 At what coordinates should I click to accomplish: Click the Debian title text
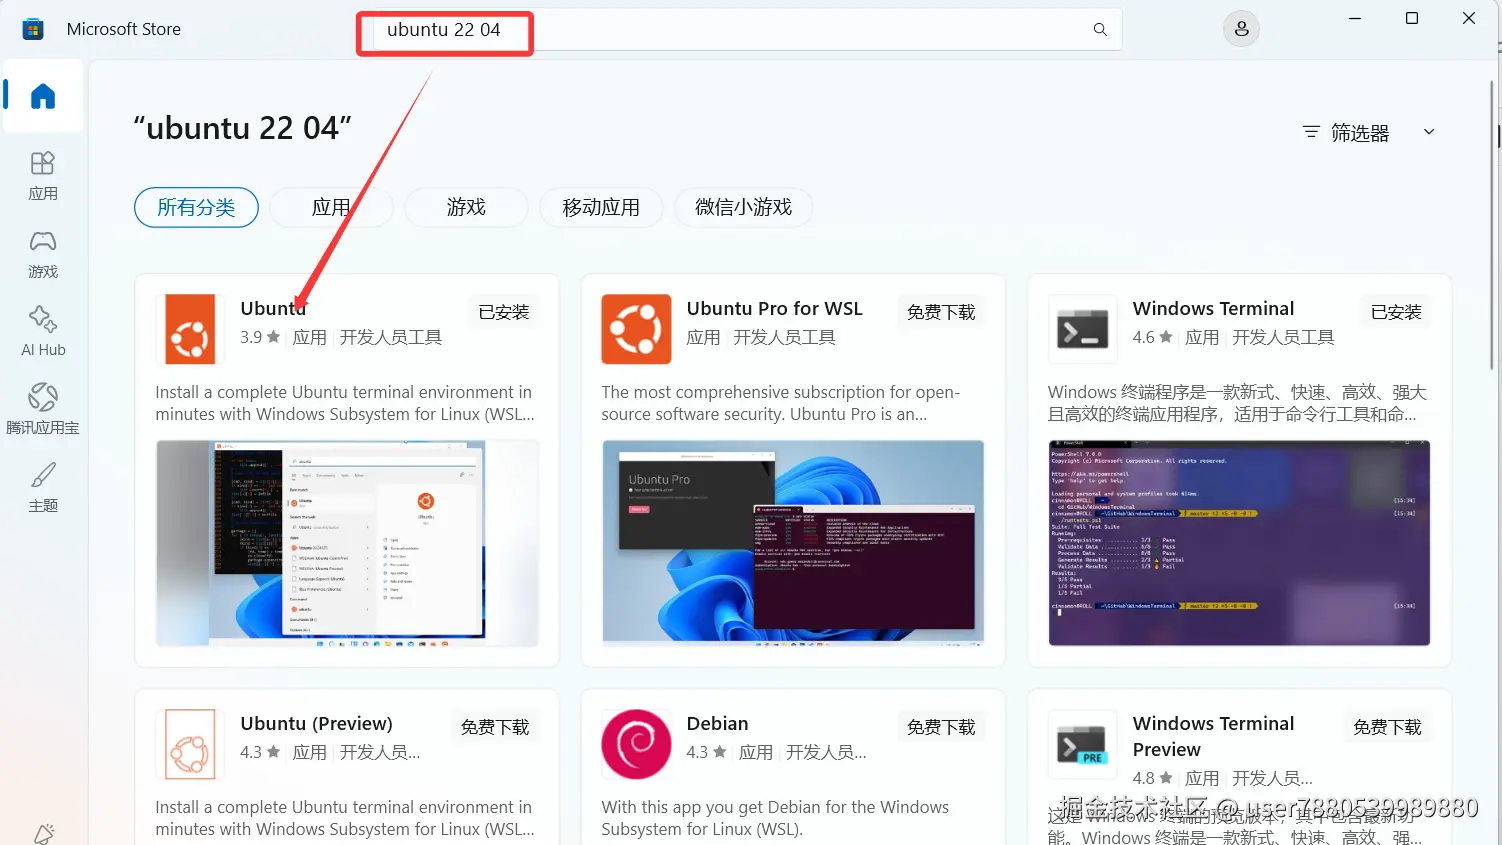click(717, 724)
